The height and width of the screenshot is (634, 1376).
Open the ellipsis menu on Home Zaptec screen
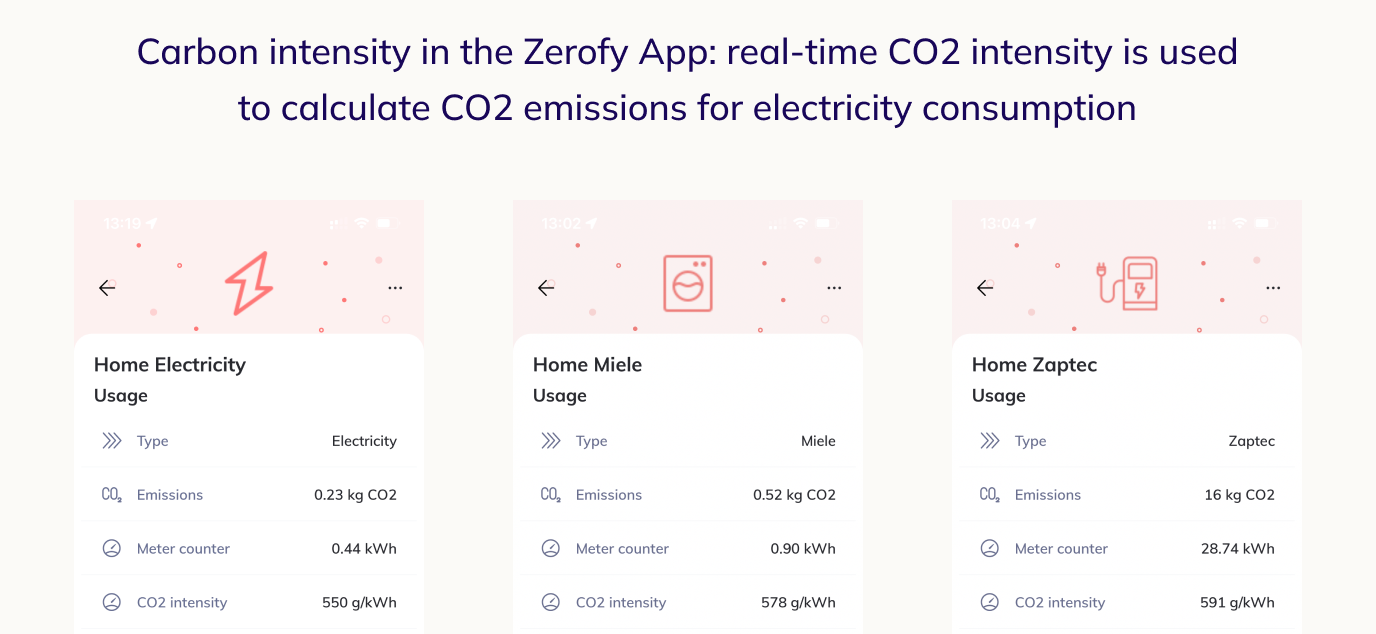coord(1273,288)
